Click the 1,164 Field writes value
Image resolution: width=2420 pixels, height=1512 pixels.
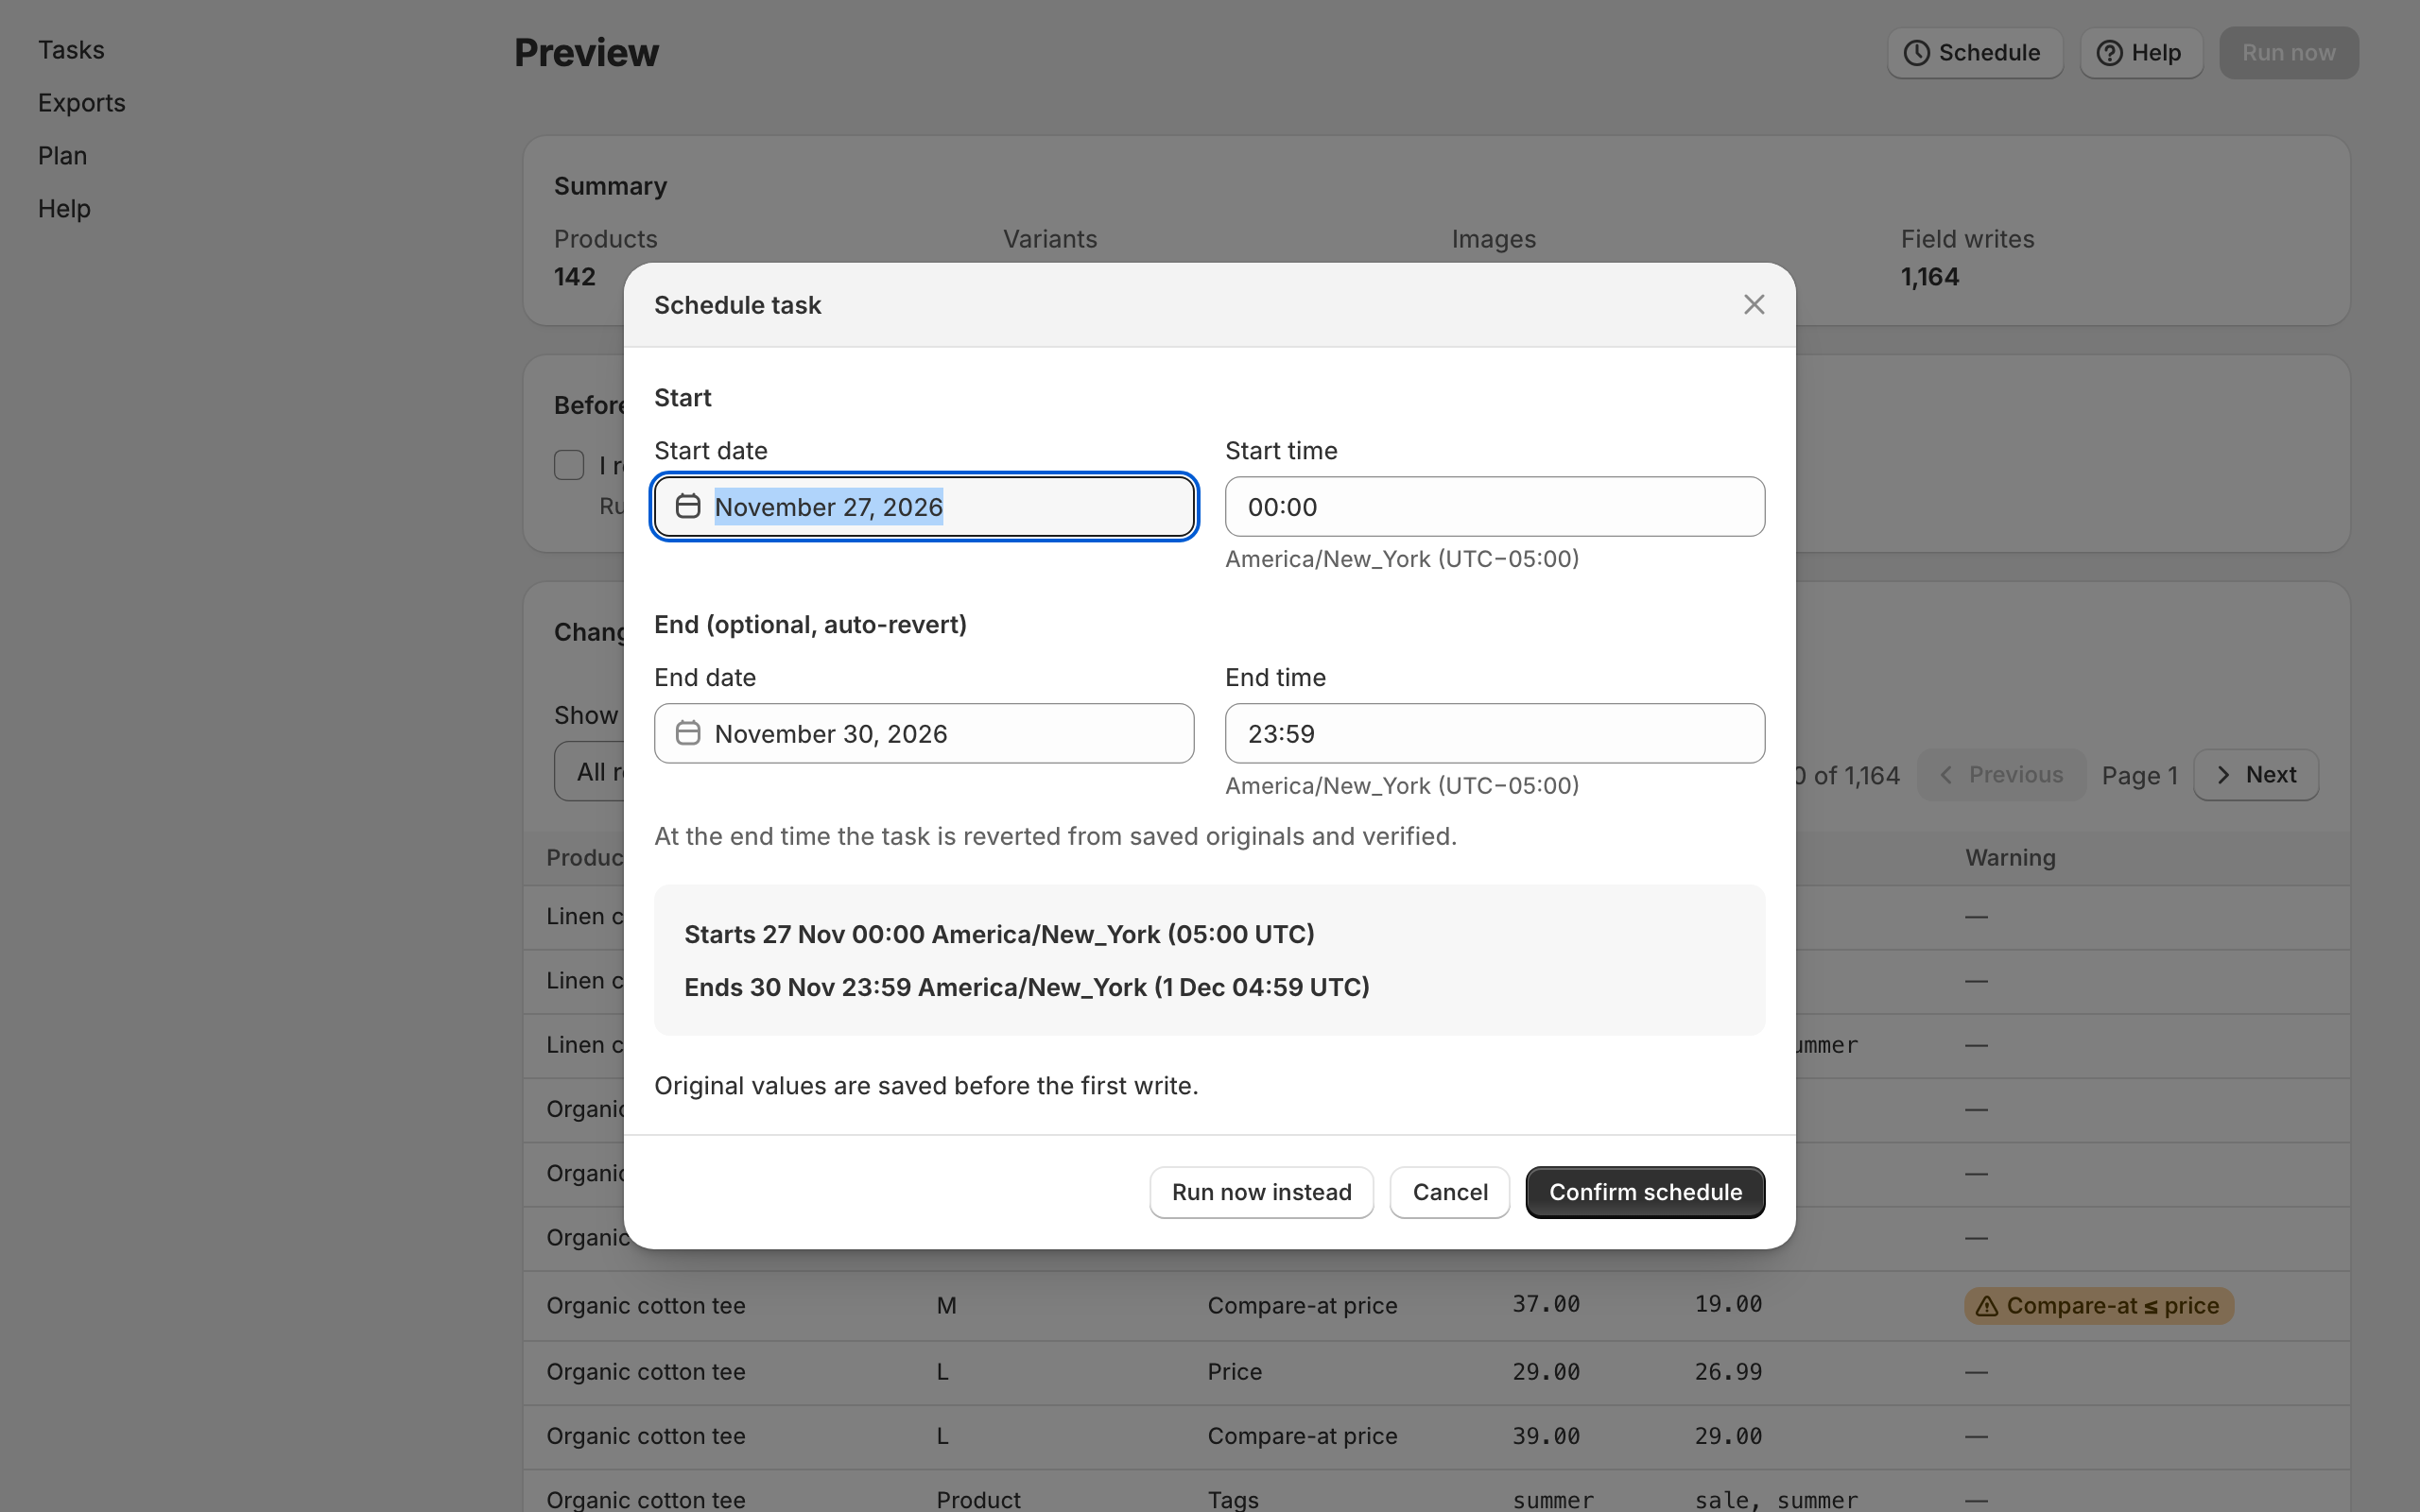1929,277
